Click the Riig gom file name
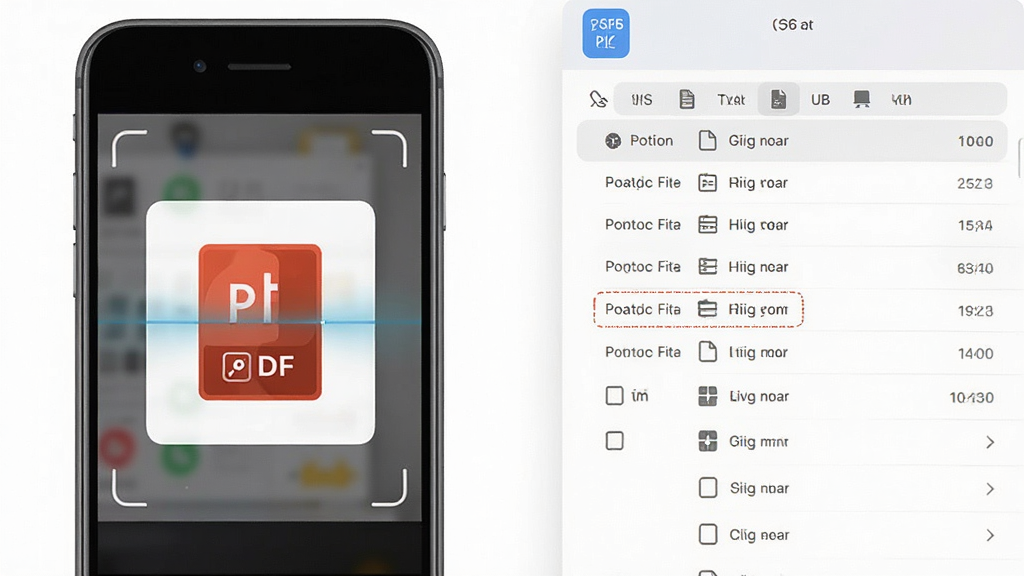The height and width of the screenshot is (576, 1024). (758, 310)
